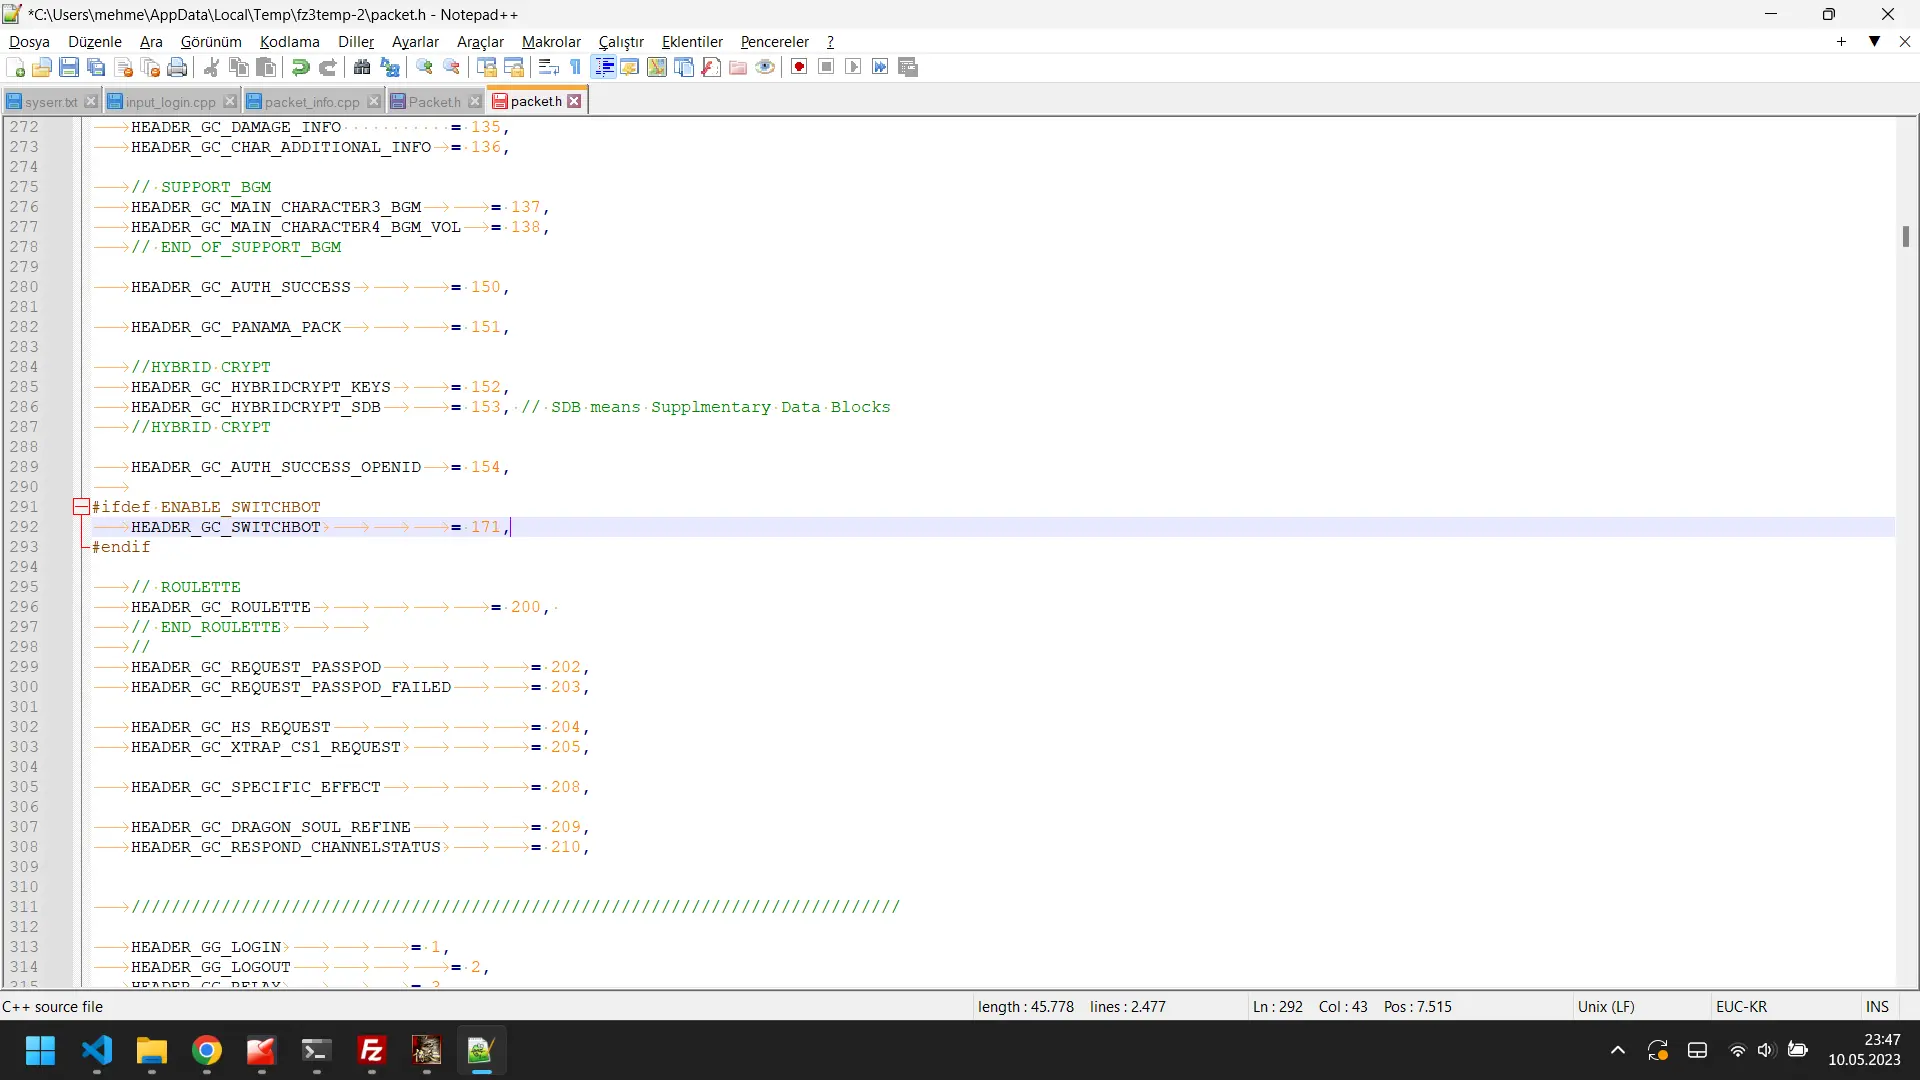Open a file with the folder toolbar icon

(x=42, y=67)
